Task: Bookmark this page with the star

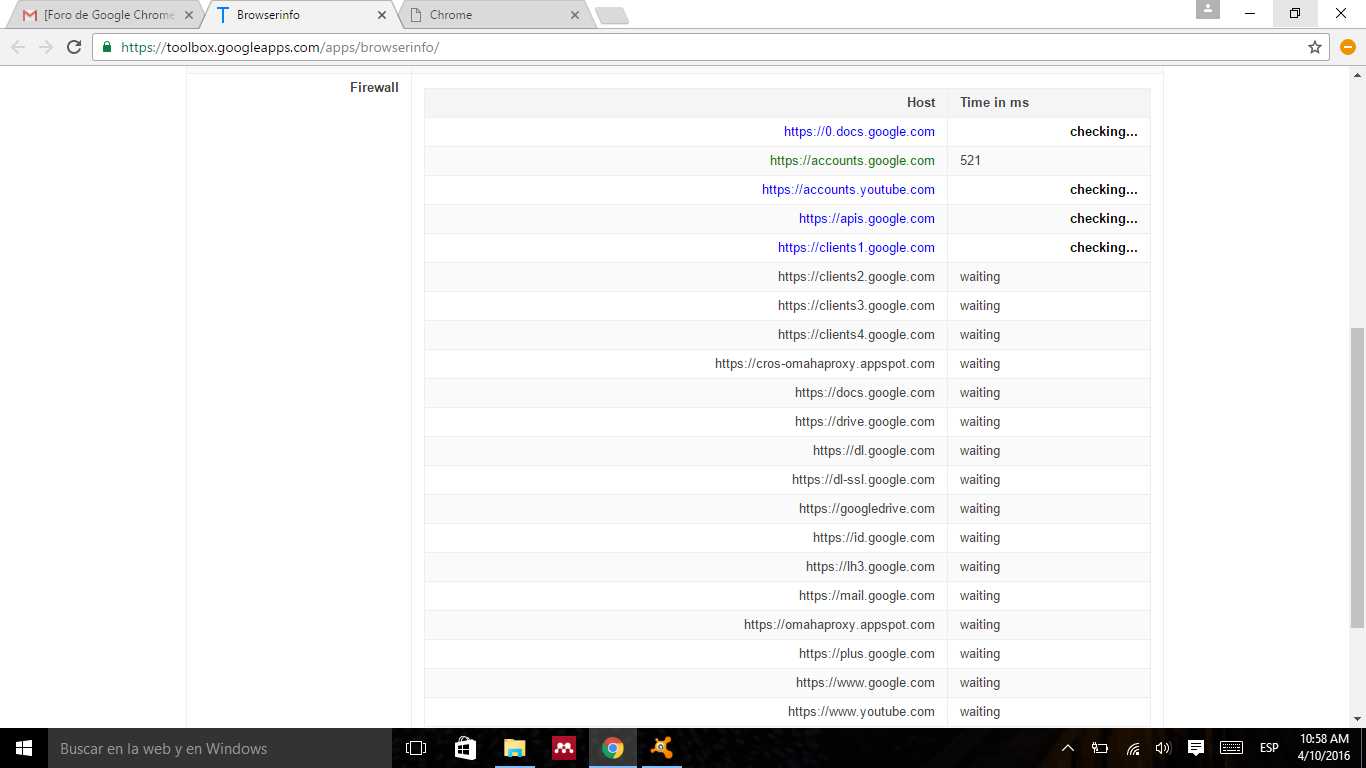Action: click(1315, 47)
